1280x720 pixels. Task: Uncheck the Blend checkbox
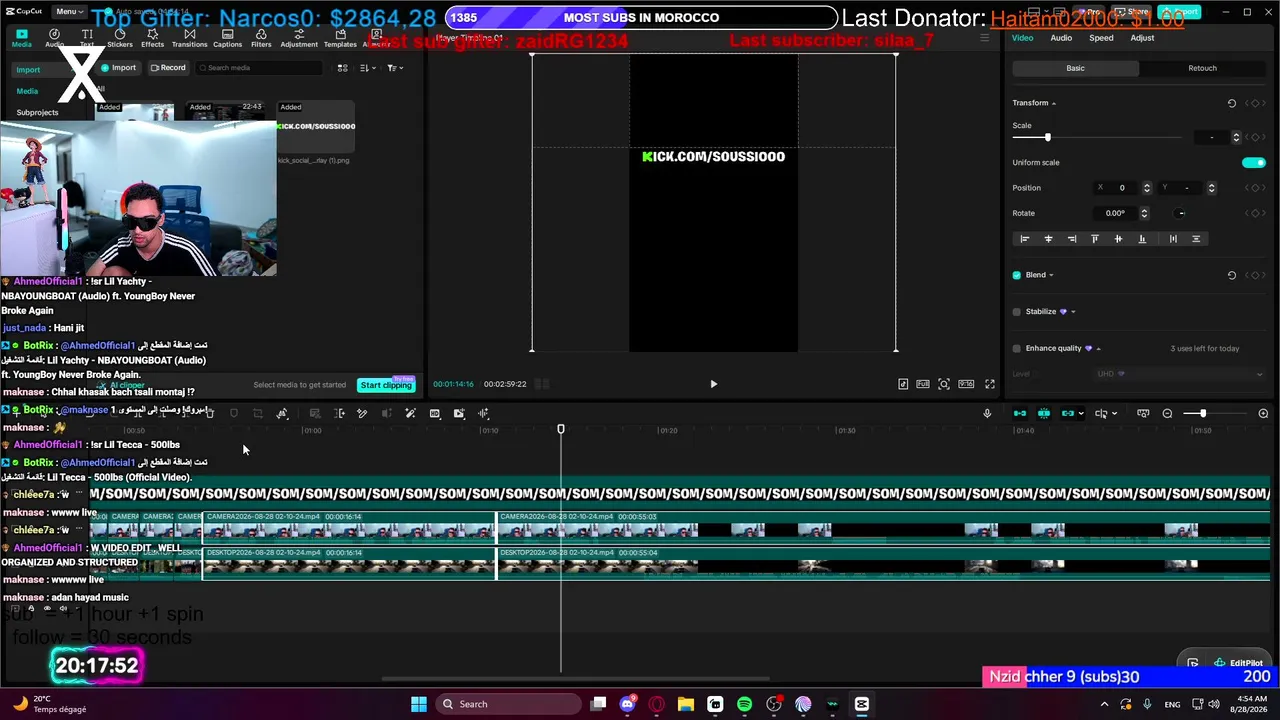(1017, 275)
